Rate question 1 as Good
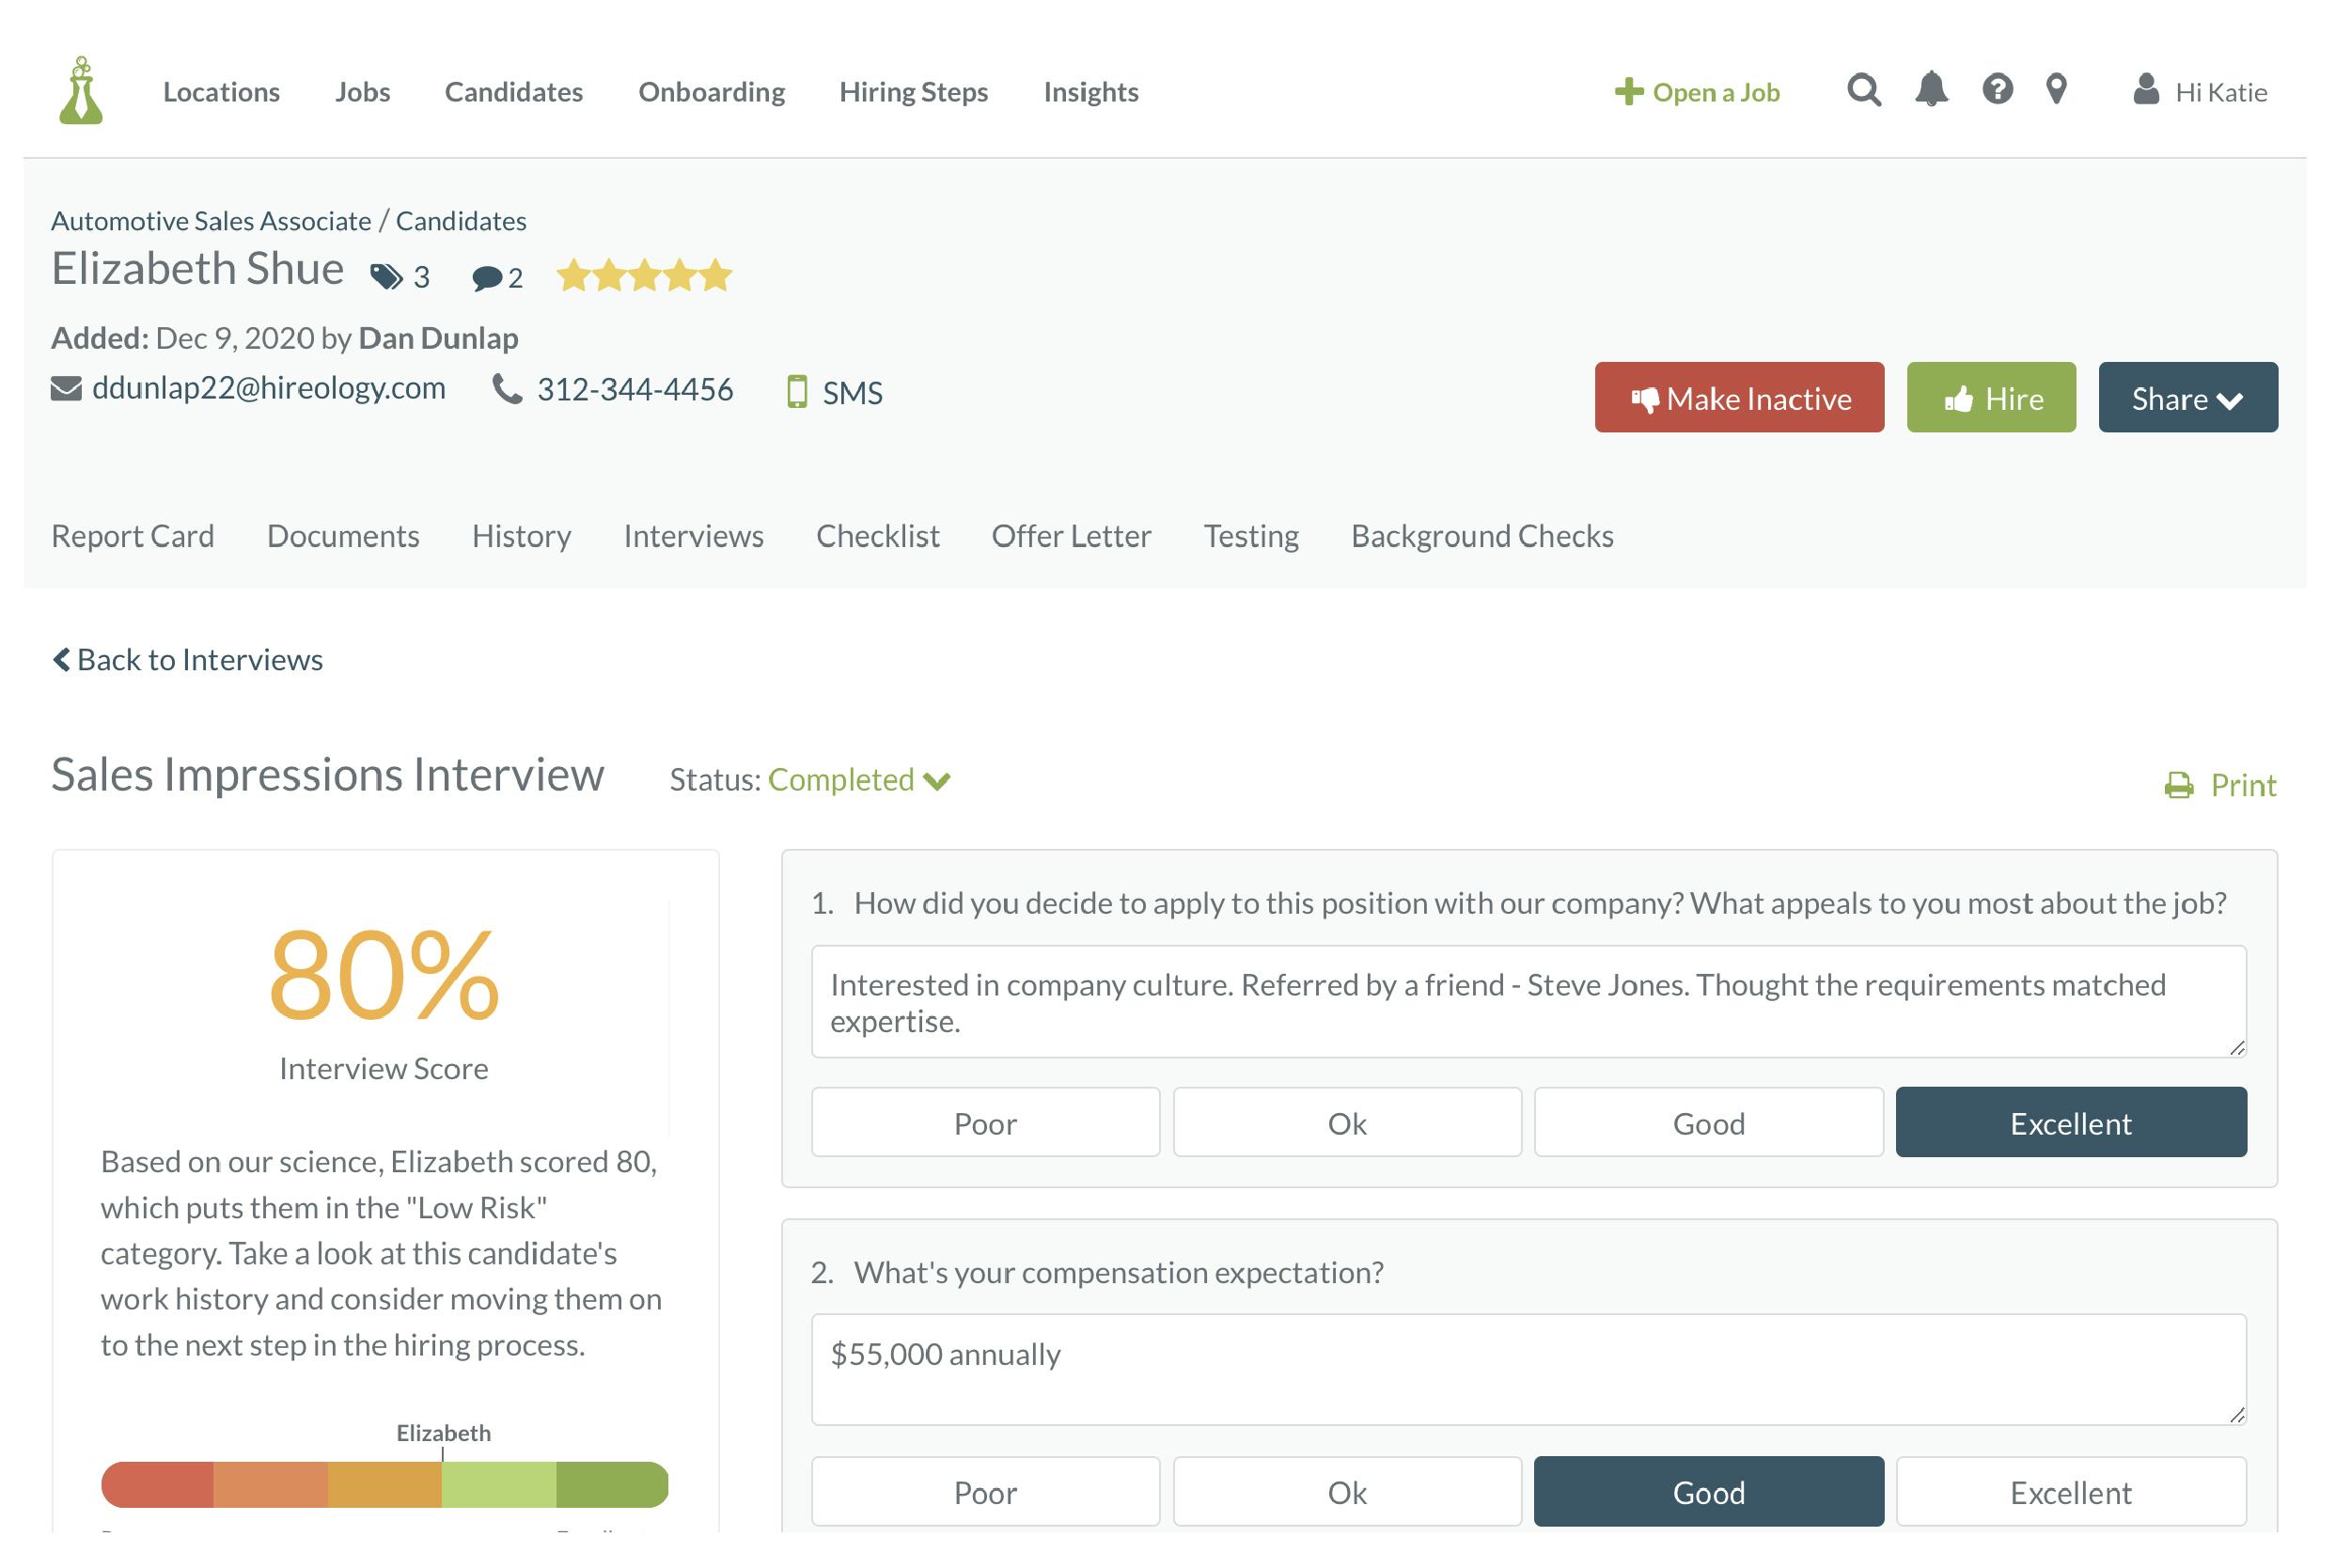2351x1568 pixels. point(1708,1123)
